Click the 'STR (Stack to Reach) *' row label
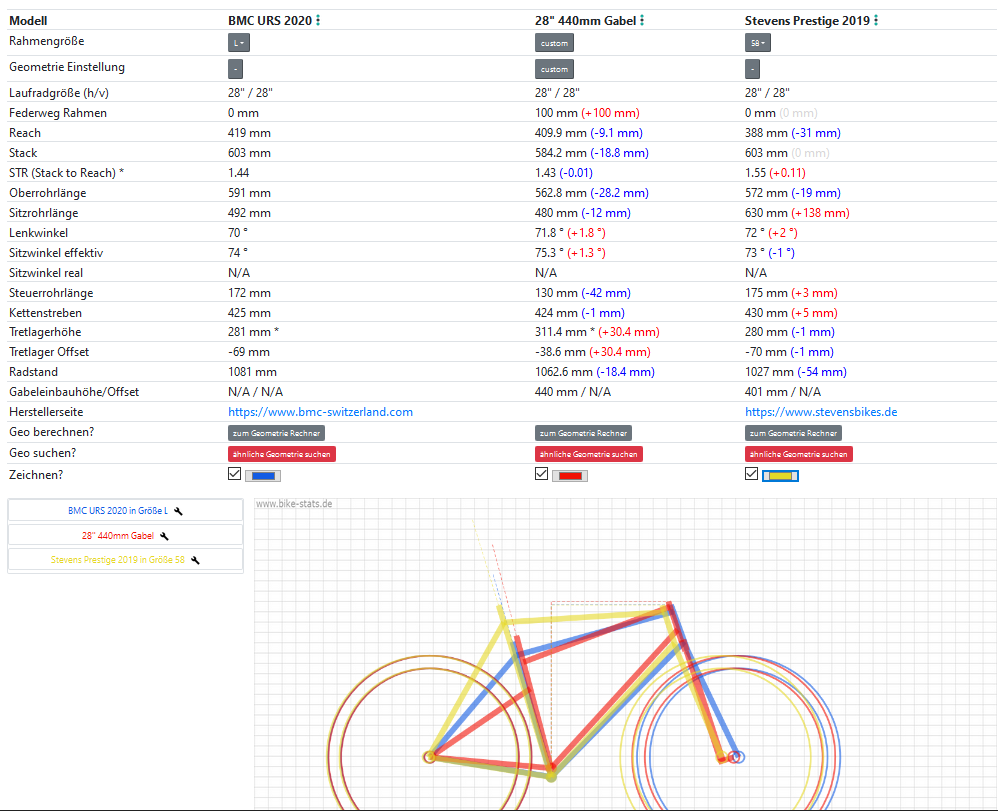This screenshot has width=998, height=811. [x=66, y=173]
